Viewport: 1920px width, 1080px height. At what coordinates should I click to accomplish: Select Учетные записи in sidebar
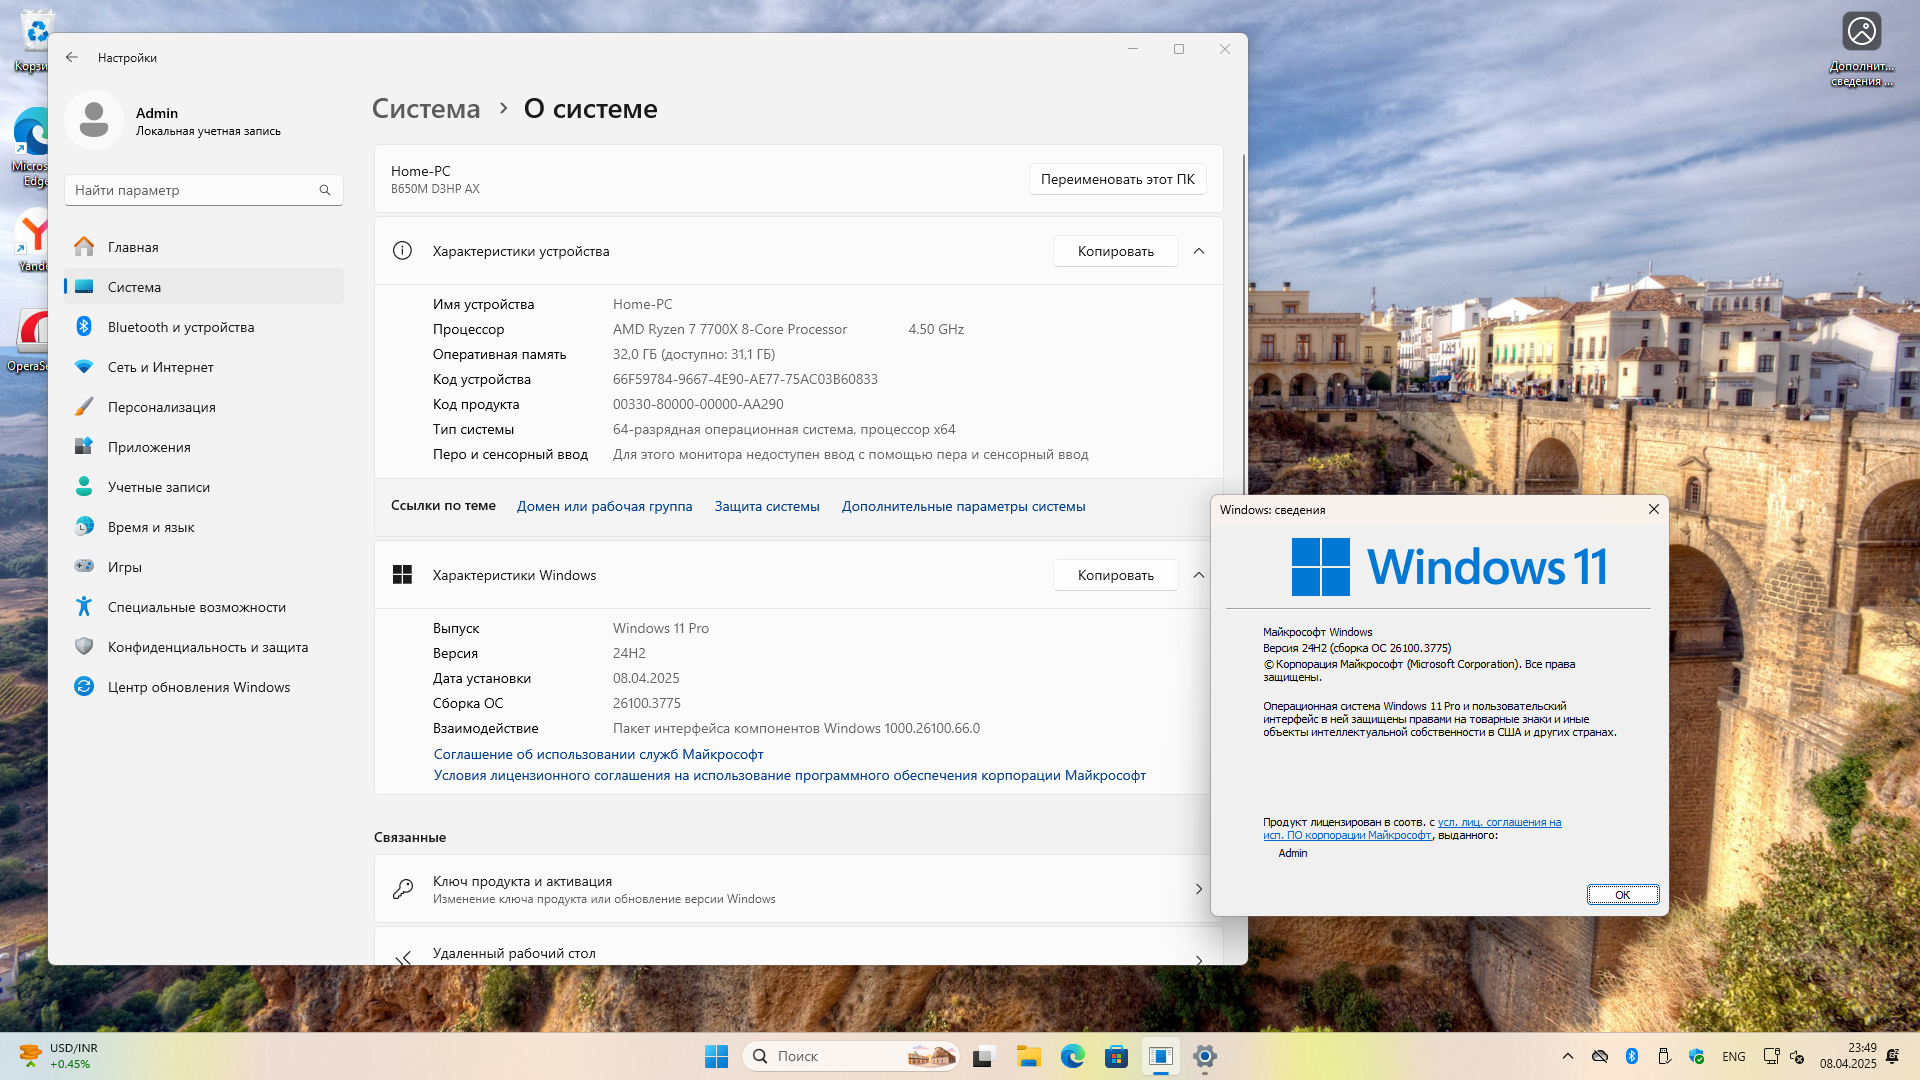[158, 487]
